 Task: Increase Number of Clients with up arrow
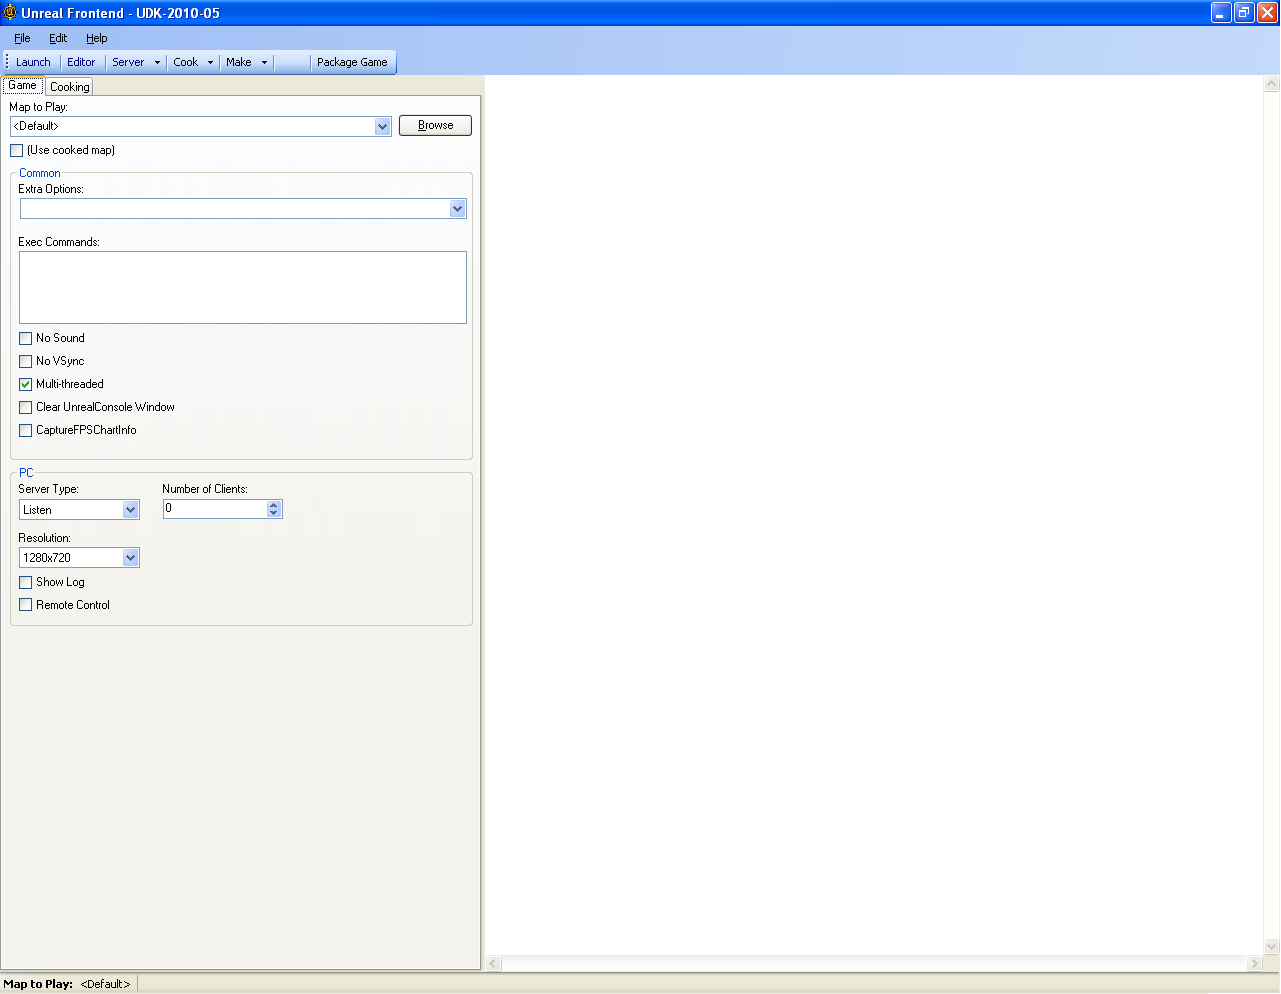274,505
